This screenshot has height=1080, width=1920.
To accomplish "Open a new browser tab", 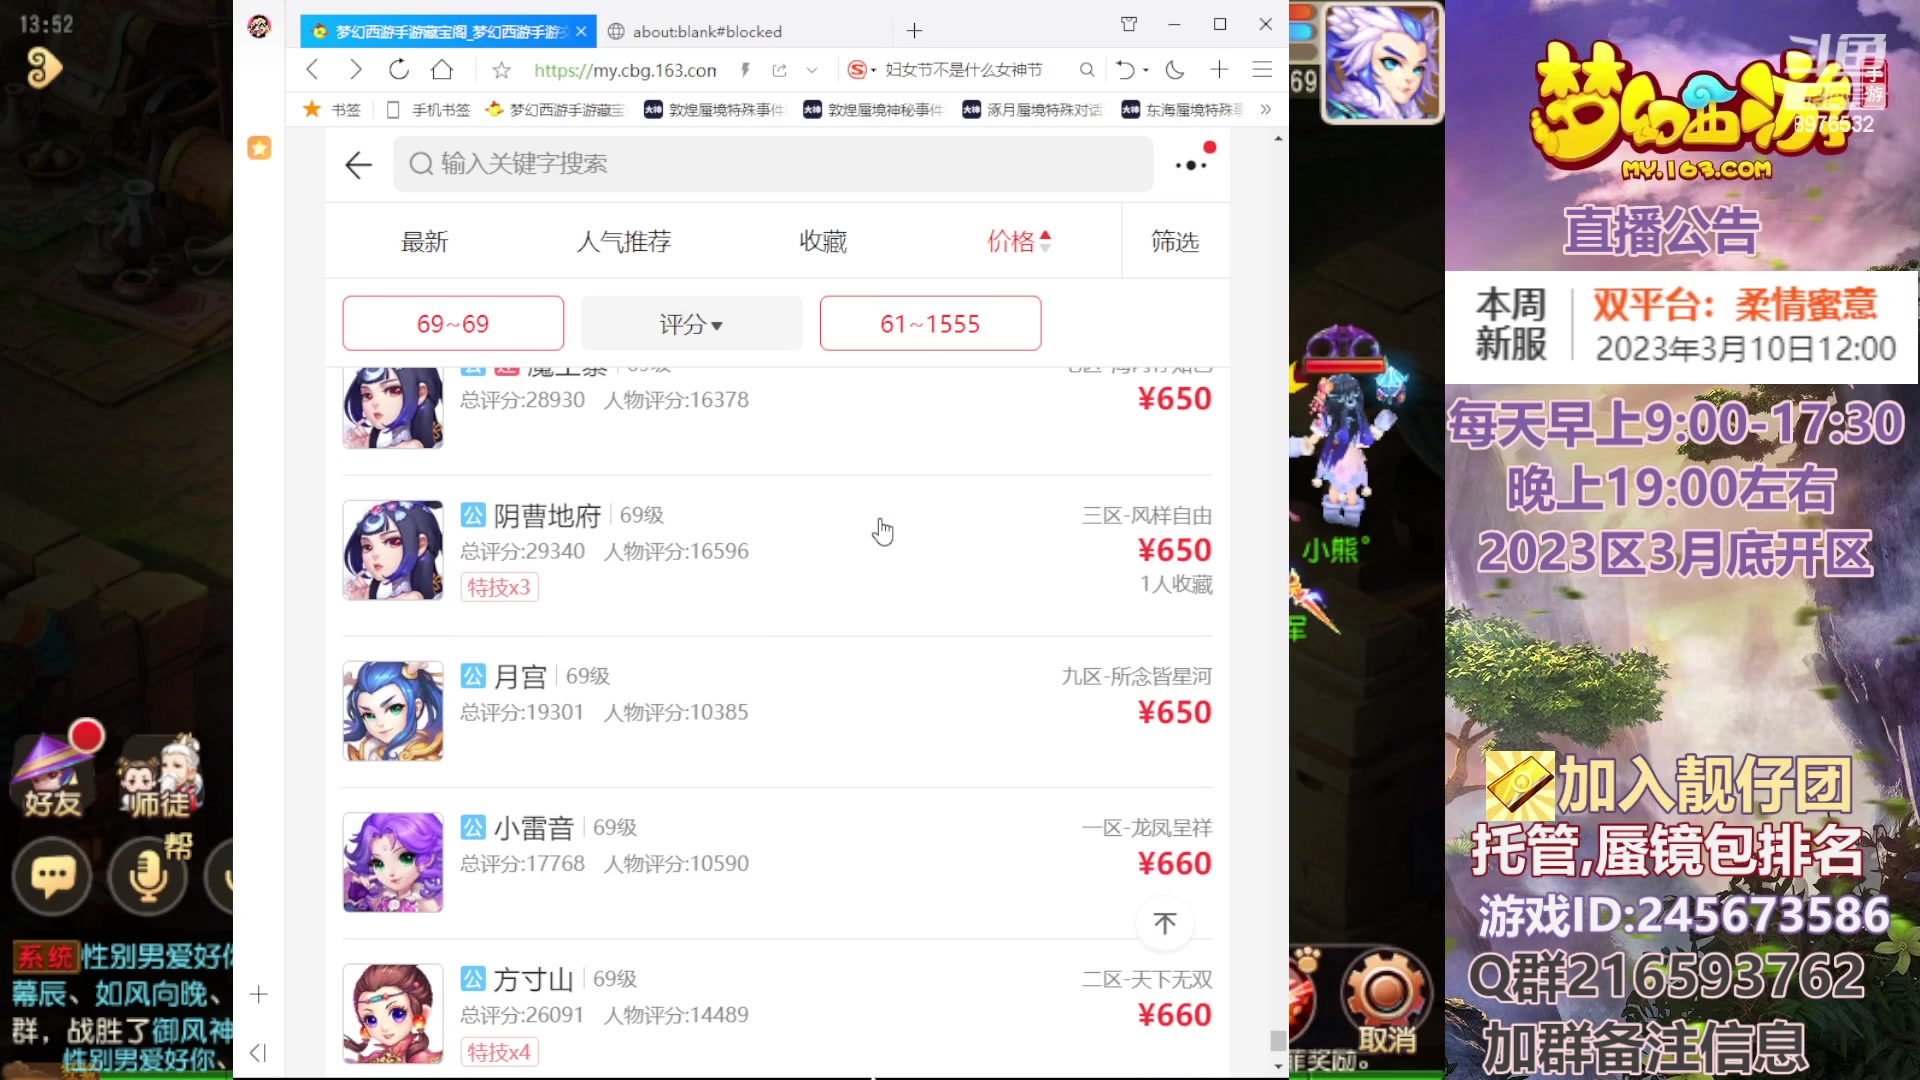I will 914,31.
